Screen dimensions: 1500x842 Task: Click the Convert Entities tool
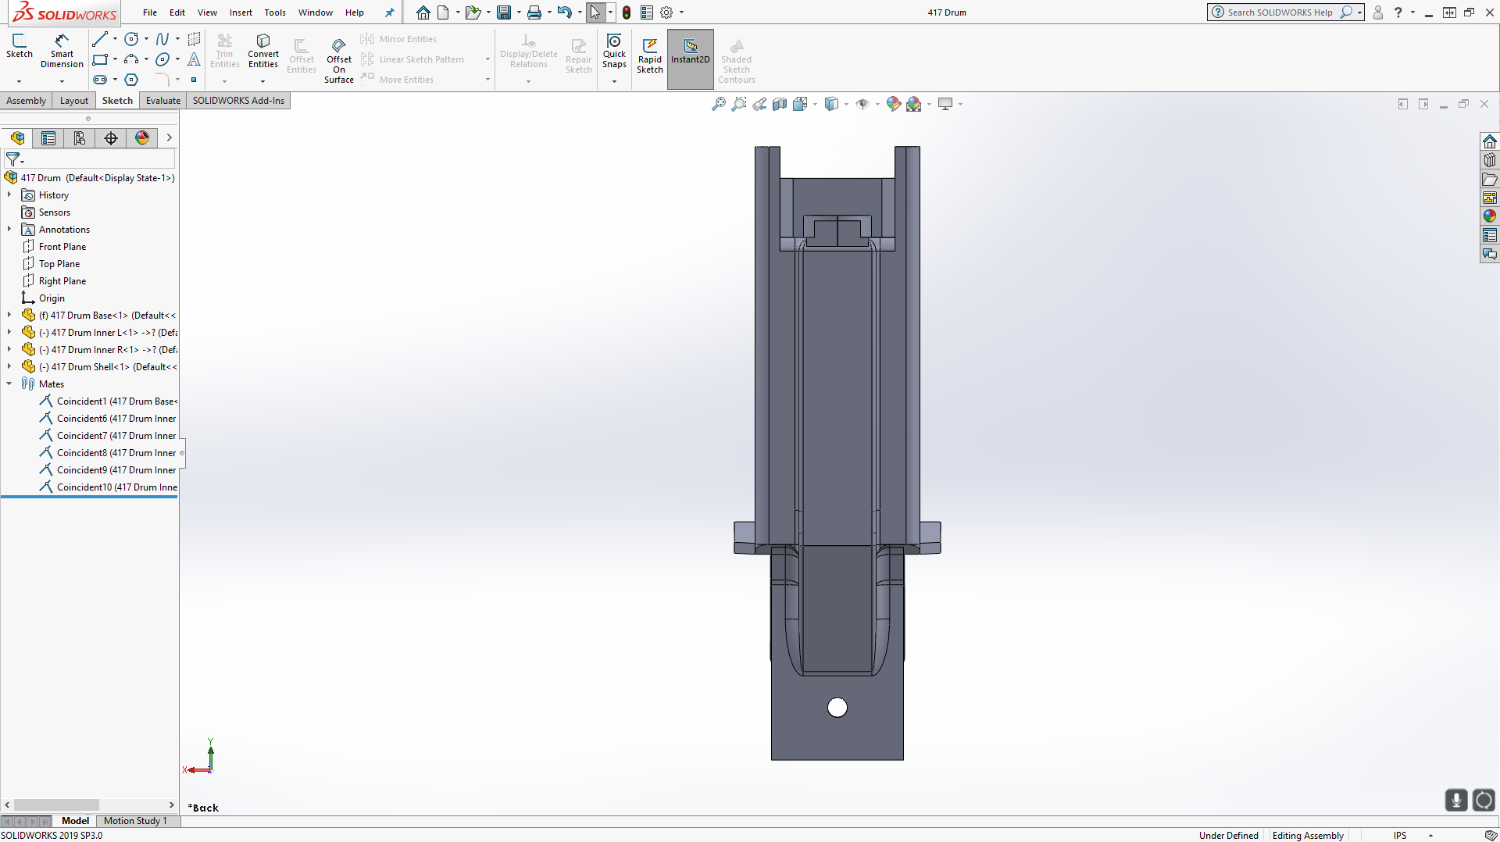coord(263,51)
